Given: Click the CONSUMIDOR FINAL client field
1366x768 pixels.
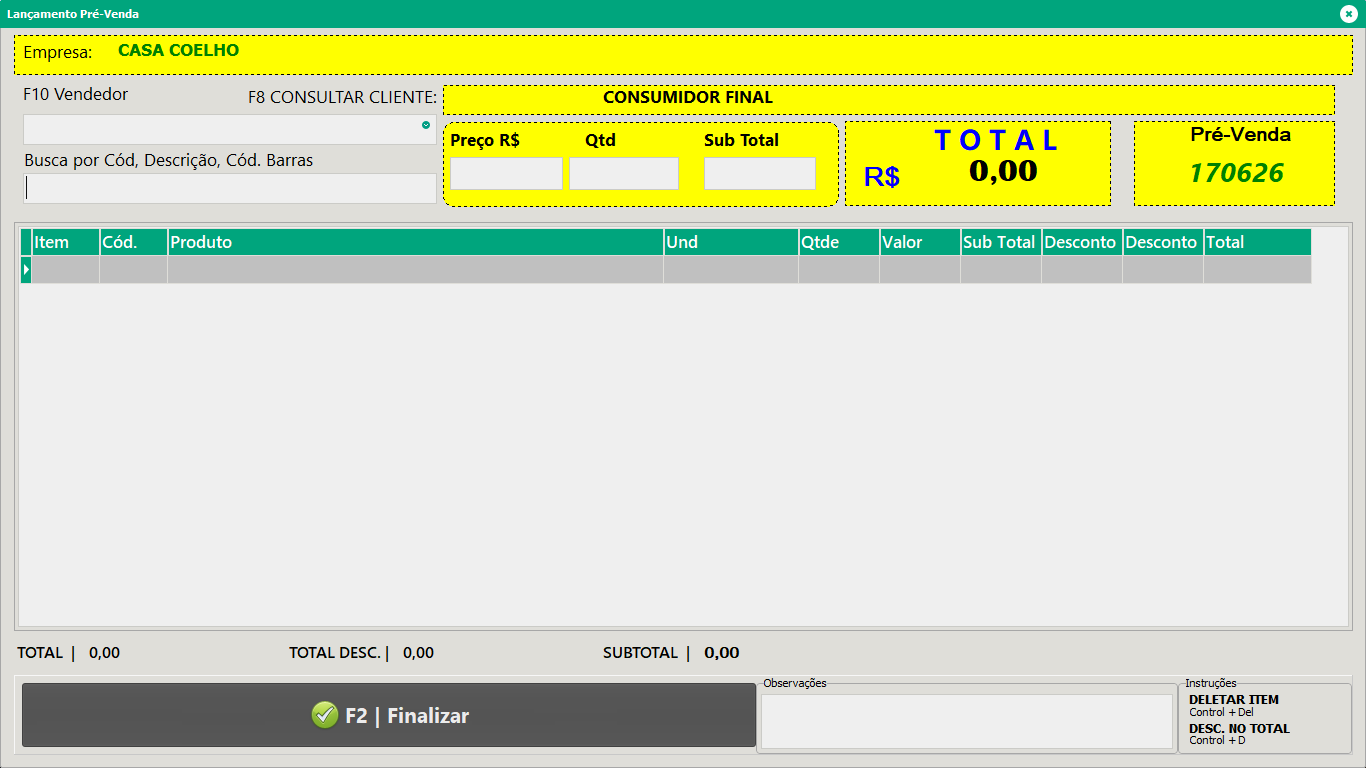Looking at the screenshot, I should [x=888, y=99].
